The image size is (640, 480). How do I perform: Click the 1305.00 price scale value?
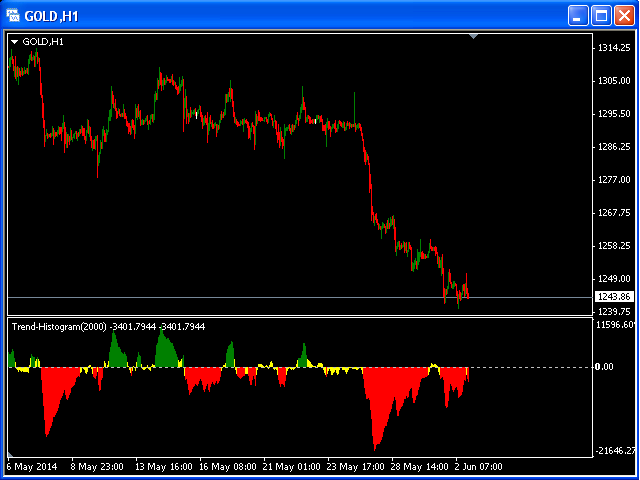click(x=615, y=81)
